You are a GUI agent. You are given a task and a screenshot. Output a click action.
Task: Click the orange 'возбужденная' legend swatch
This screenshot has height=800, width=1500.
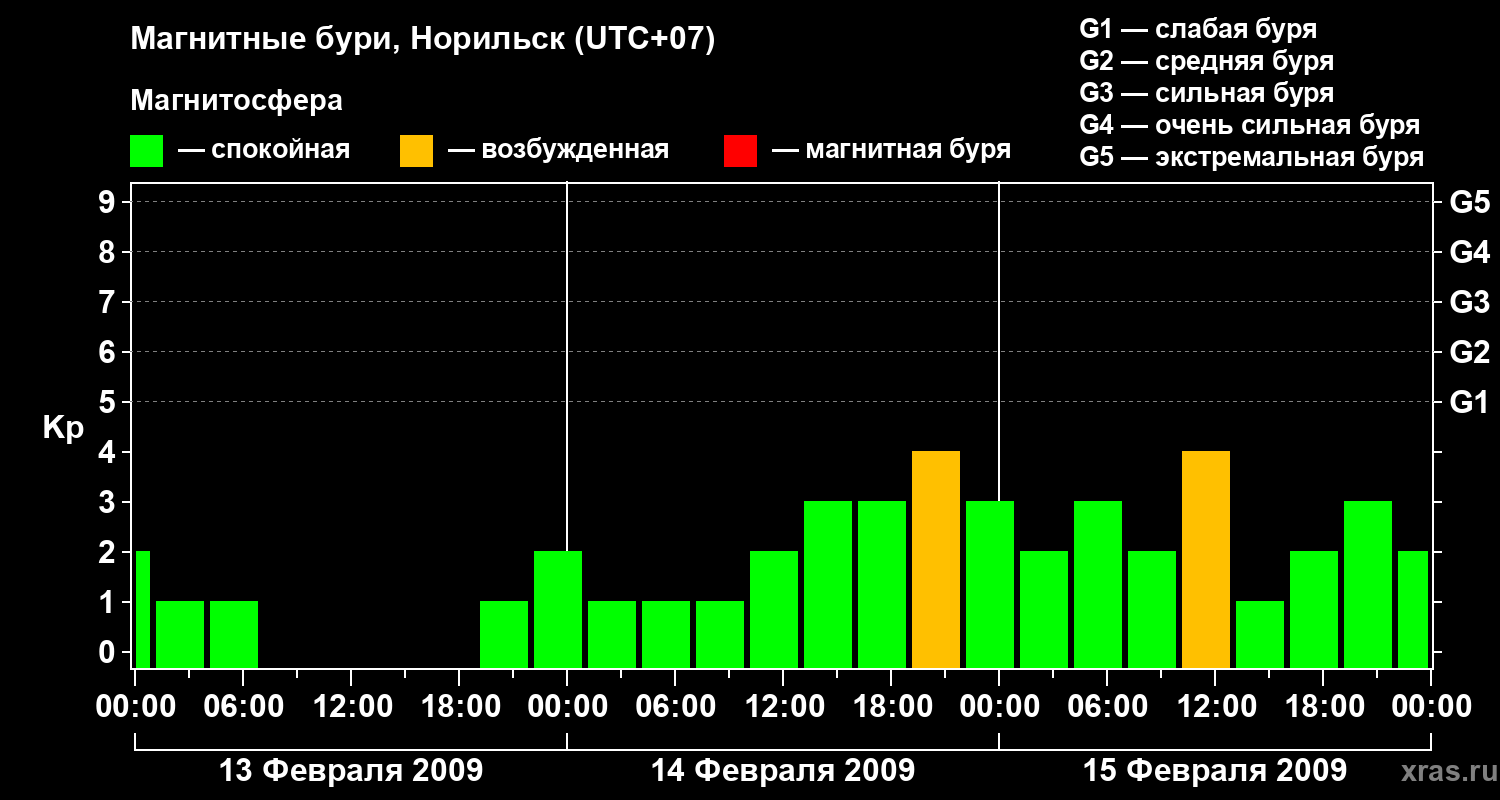click(x=416, y=151)
